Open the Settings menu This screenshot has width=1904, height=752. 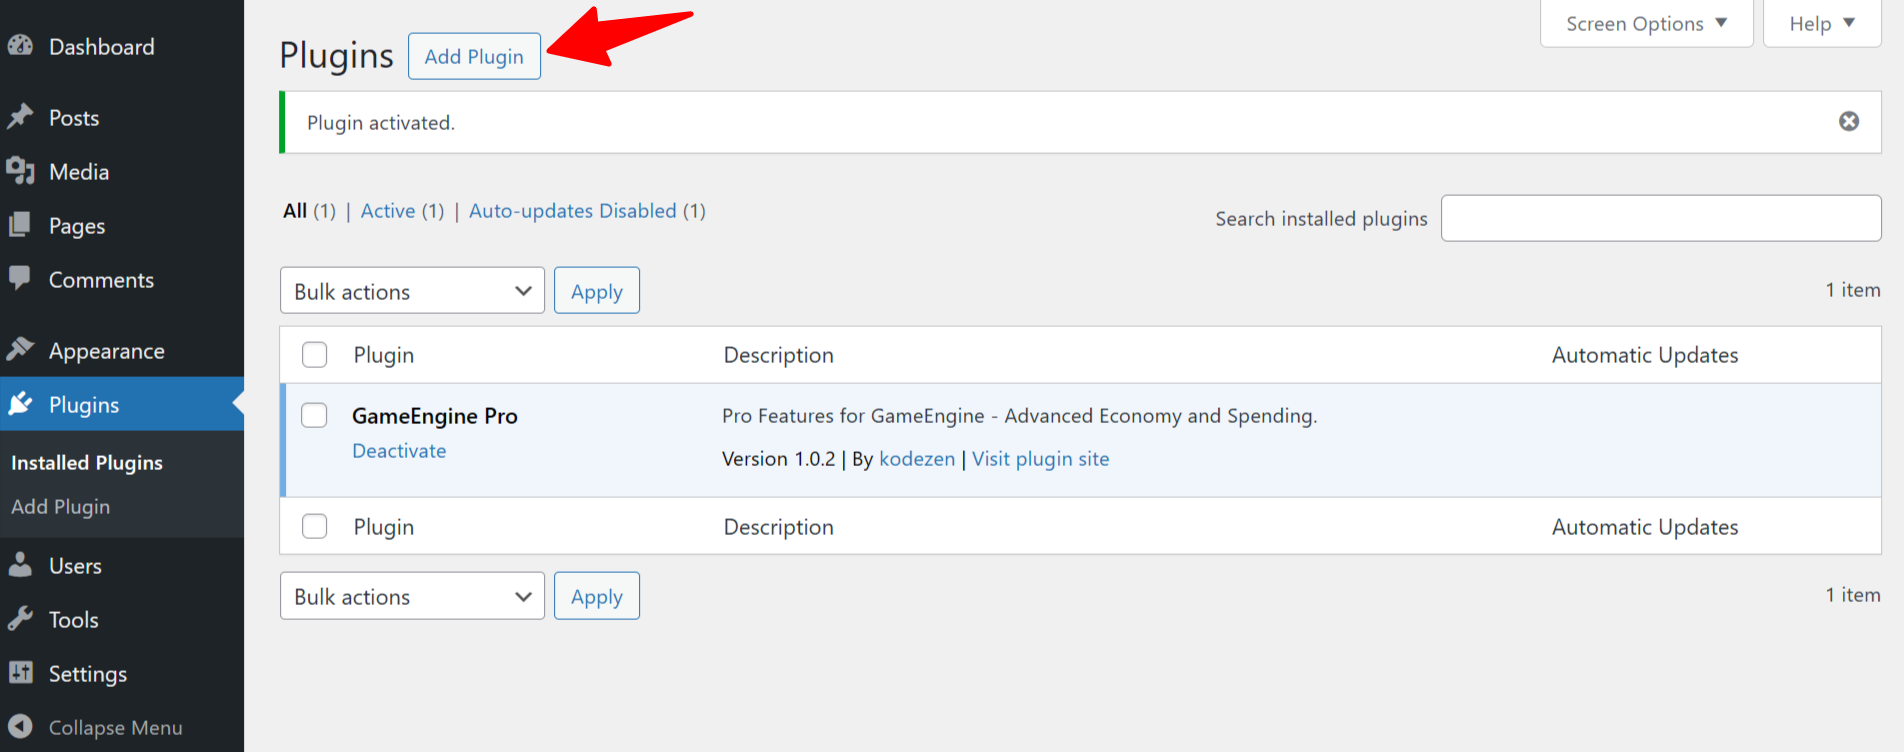(88, 674)
